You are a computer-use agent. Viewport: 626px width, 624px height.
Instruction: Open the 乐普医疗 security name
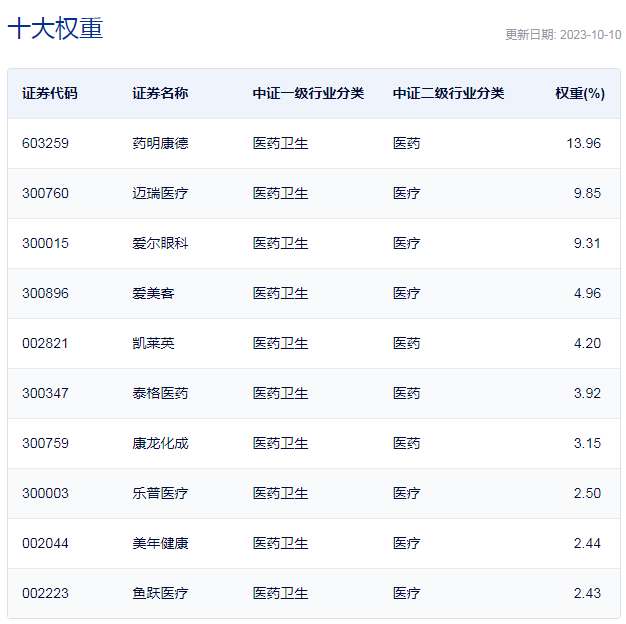[x=160, y=493]
